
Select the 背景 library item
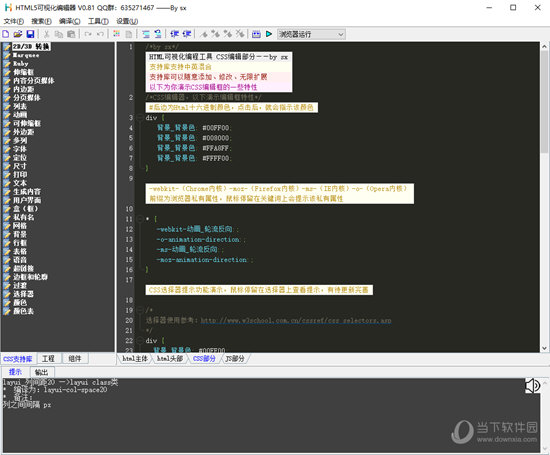coord(20,234)
